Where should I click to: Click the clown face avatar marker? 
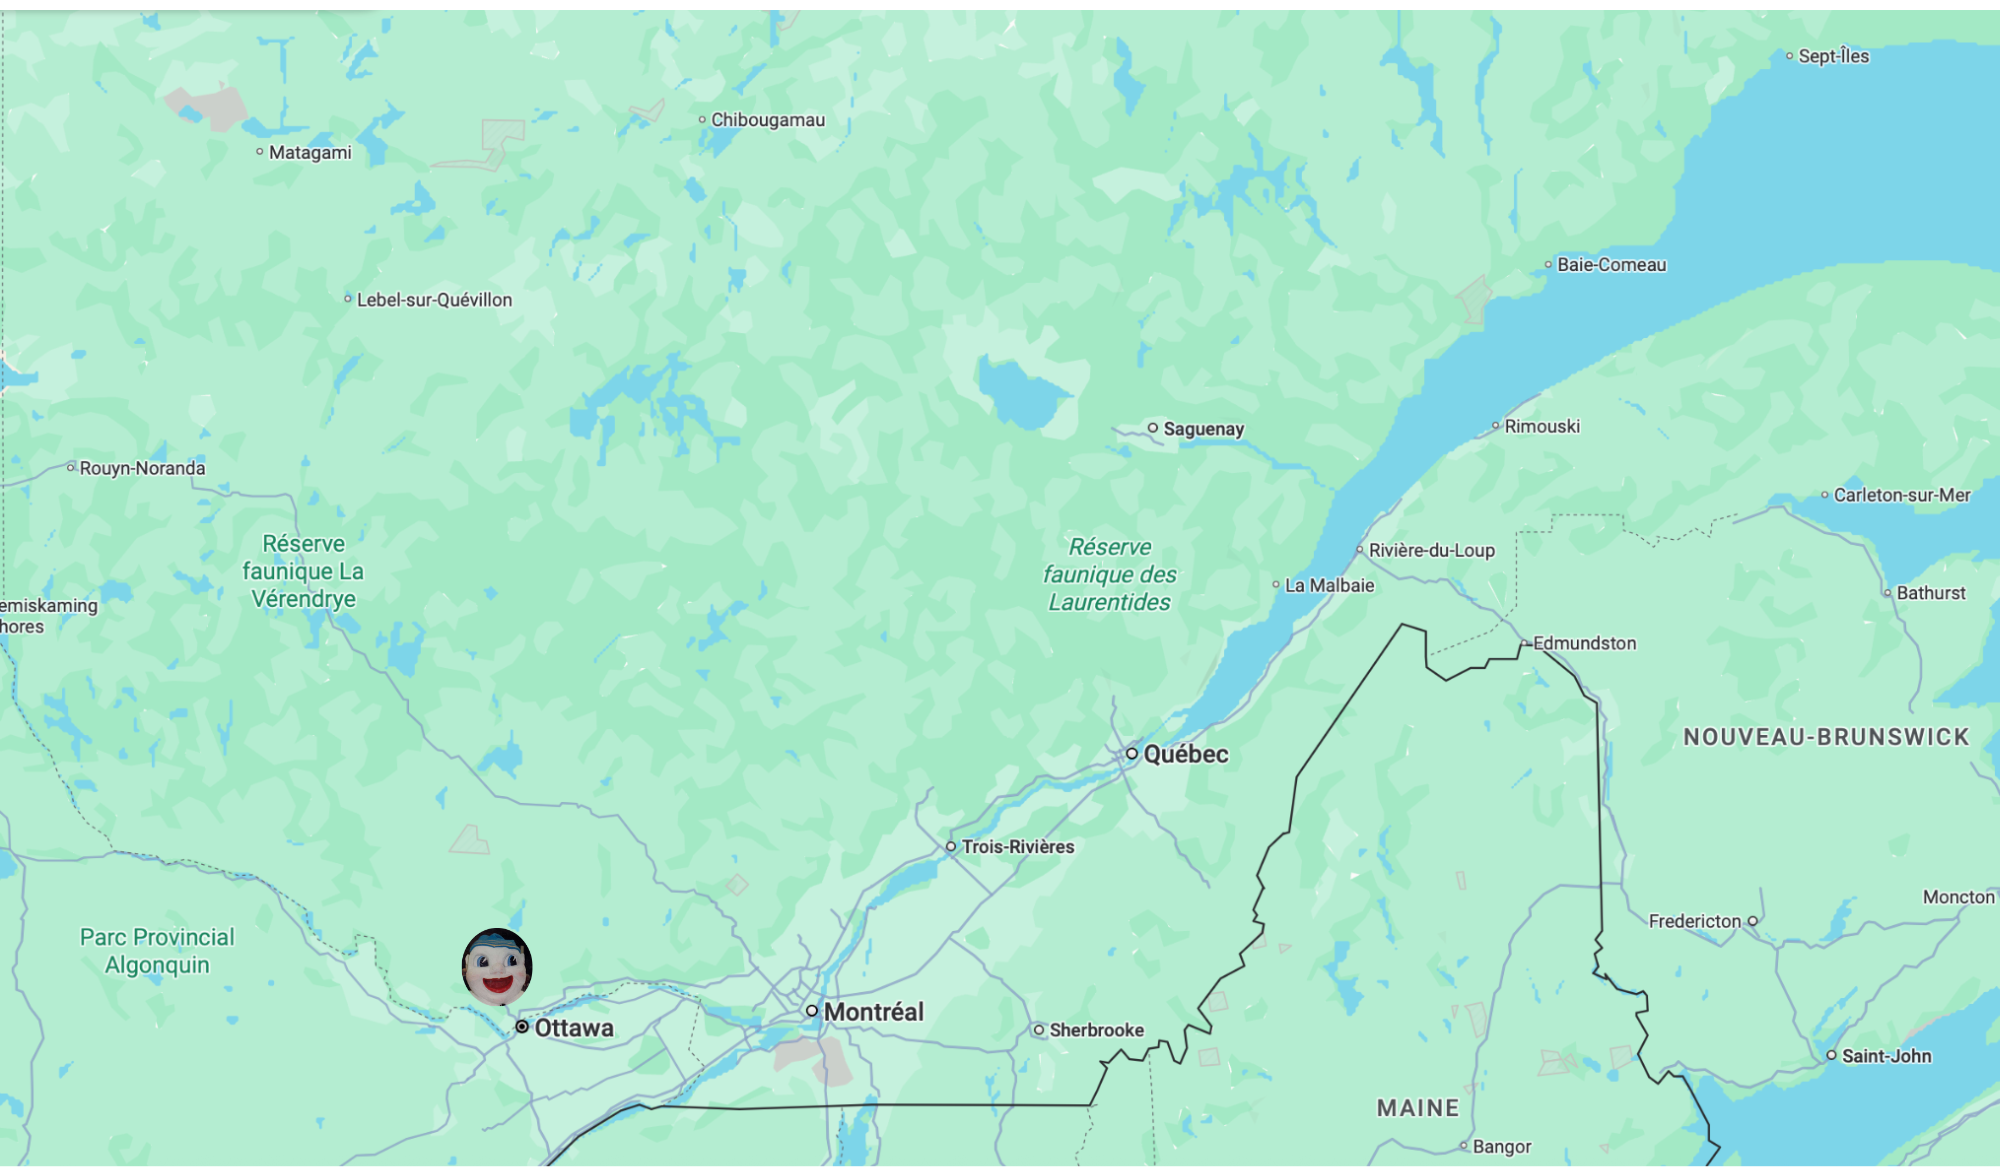497,967
